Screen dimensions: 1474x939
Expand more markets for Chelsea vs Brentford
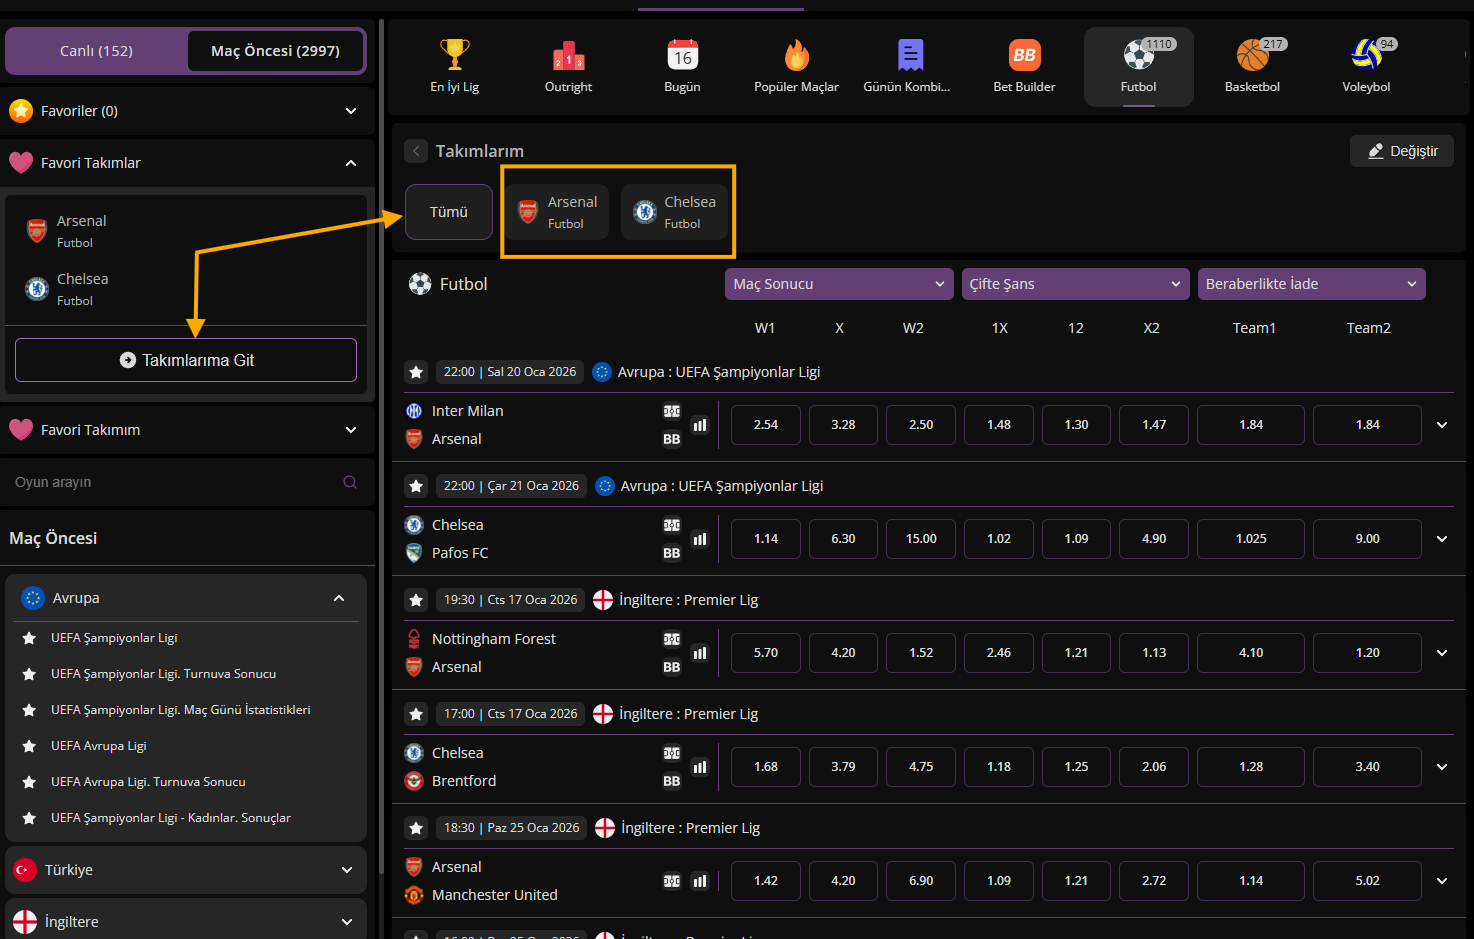(1442, 767)
